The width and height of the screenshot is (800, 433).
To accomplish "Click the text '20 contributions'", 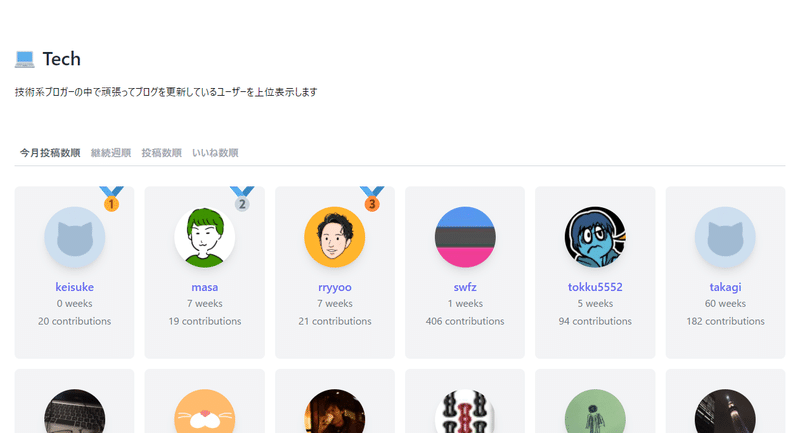I will (74, 321).
